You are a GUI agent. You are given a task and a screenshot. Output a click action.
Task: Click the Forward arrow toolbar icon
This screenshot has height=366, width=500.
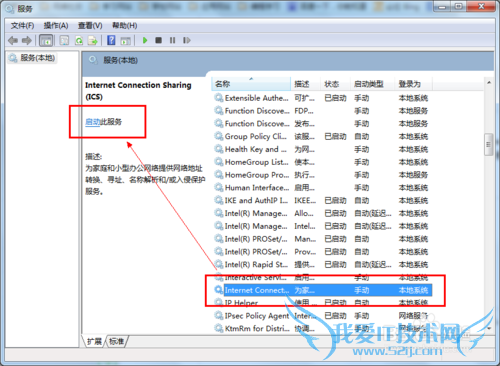(x=27, y=40)
